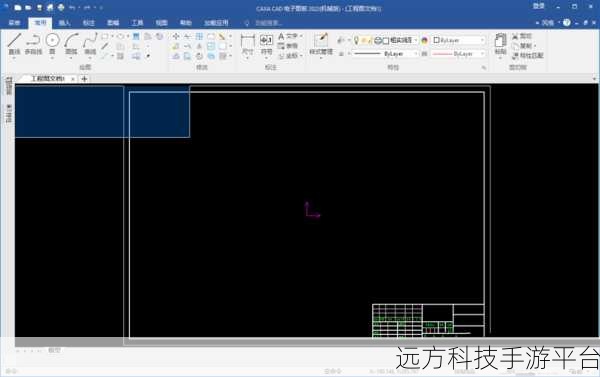
Task: Expand the Symbol (符号) dropdown arrow
Action: click(266, 58)
